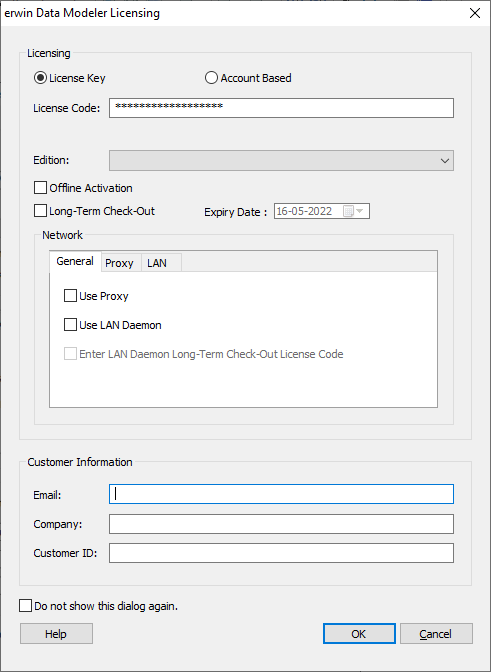This screenshot has width=491, height=672.
Task: Choose the Account Based licensing option
Action: 211,78
